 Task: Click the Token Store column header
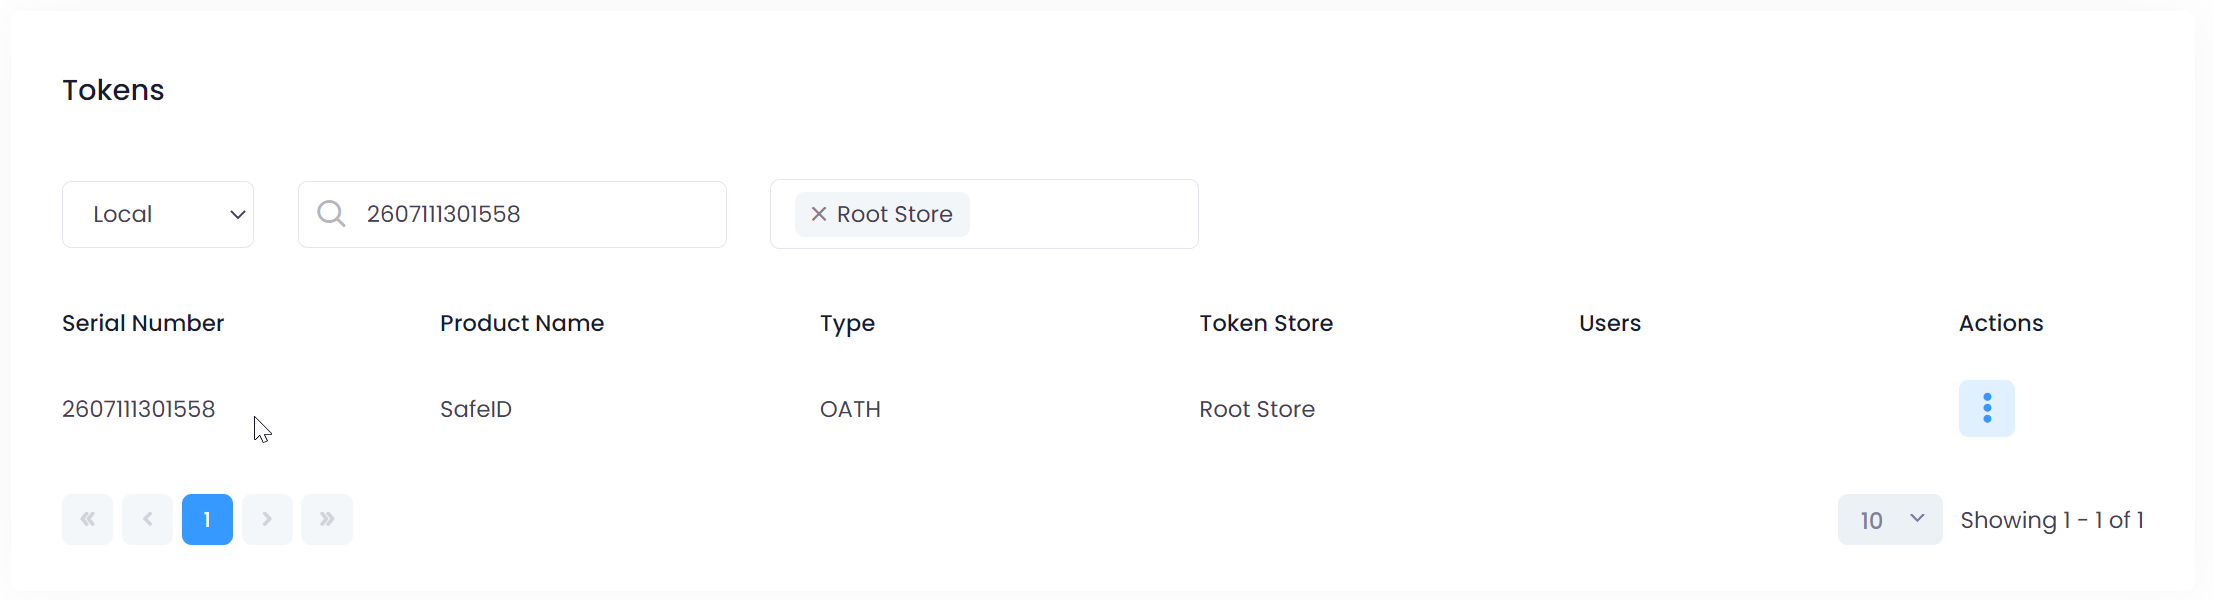(x=1266, y=323)
